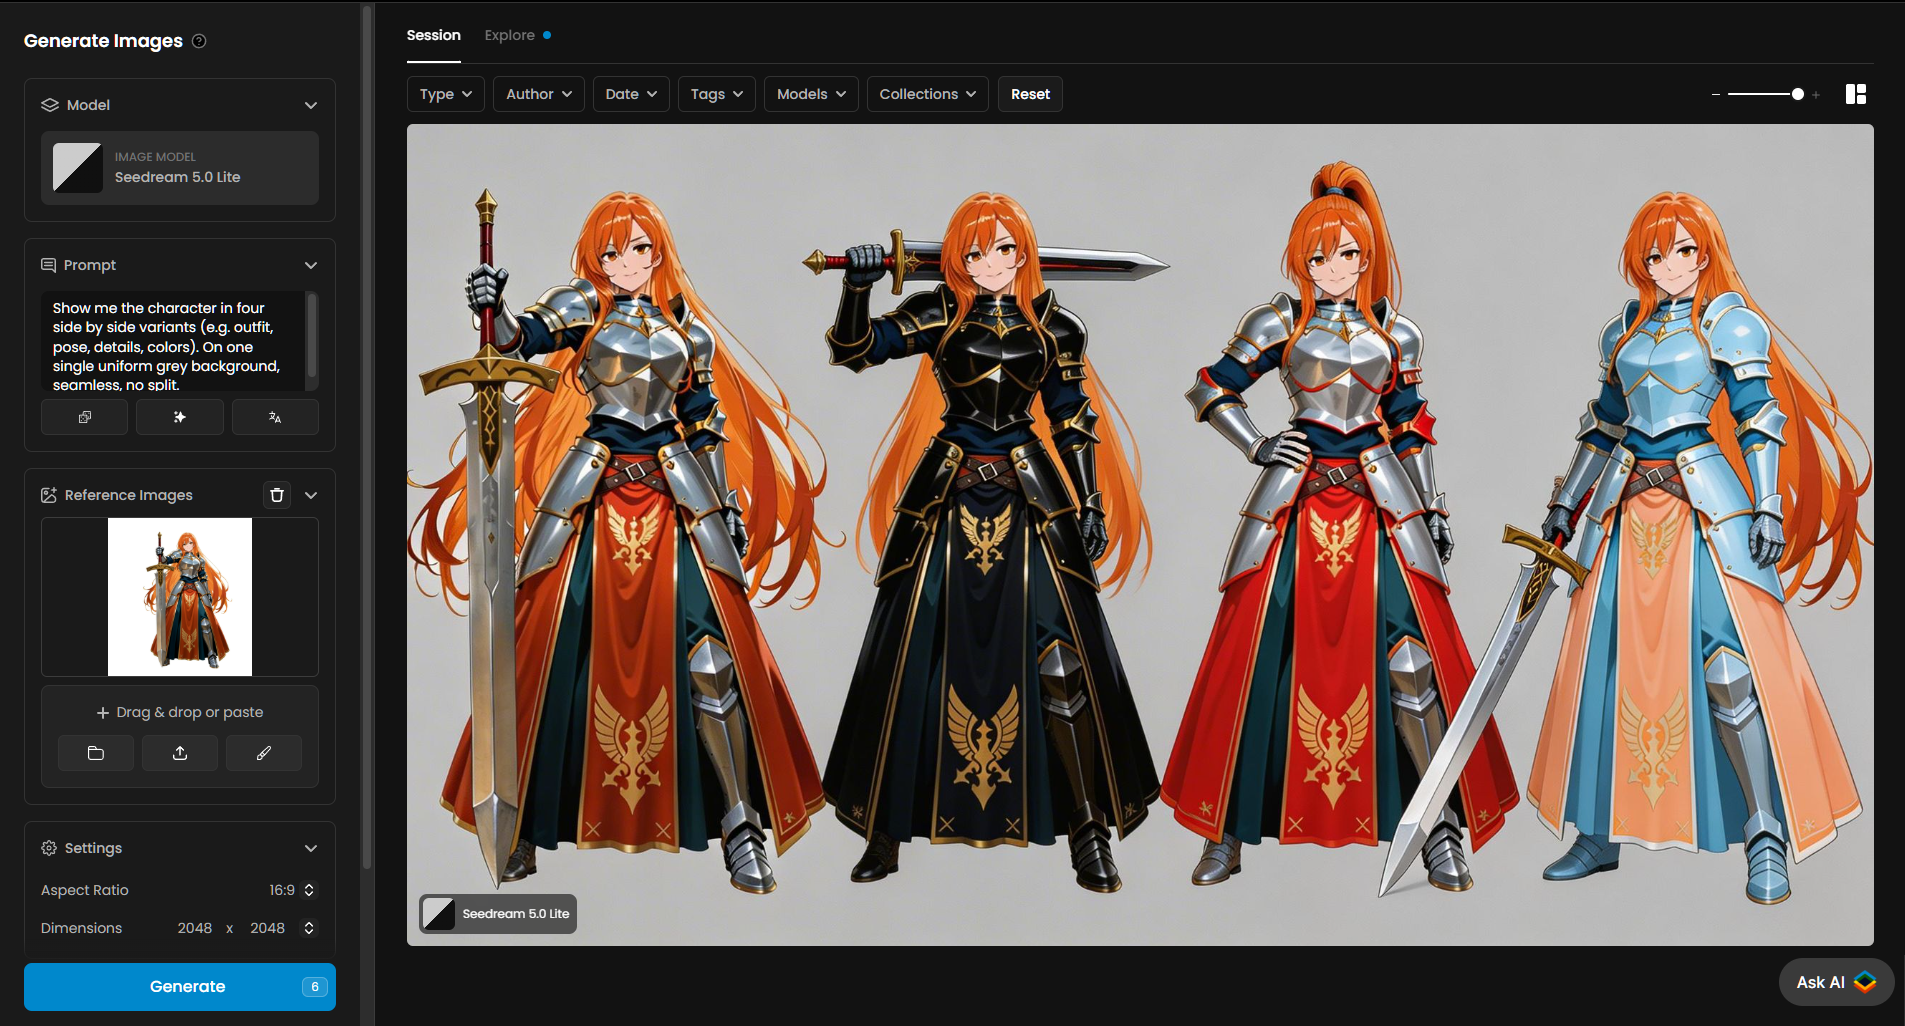Click the upload reference image icon
The image size is (1905, 1026).
180,753
